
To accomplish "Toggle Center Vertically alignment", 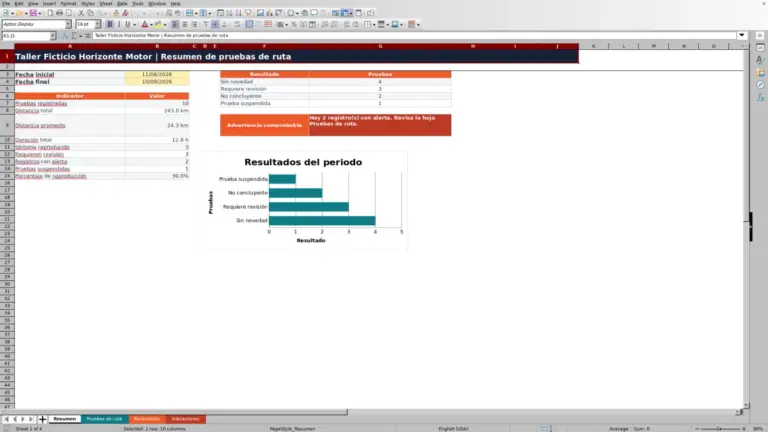I will (215, 24).
